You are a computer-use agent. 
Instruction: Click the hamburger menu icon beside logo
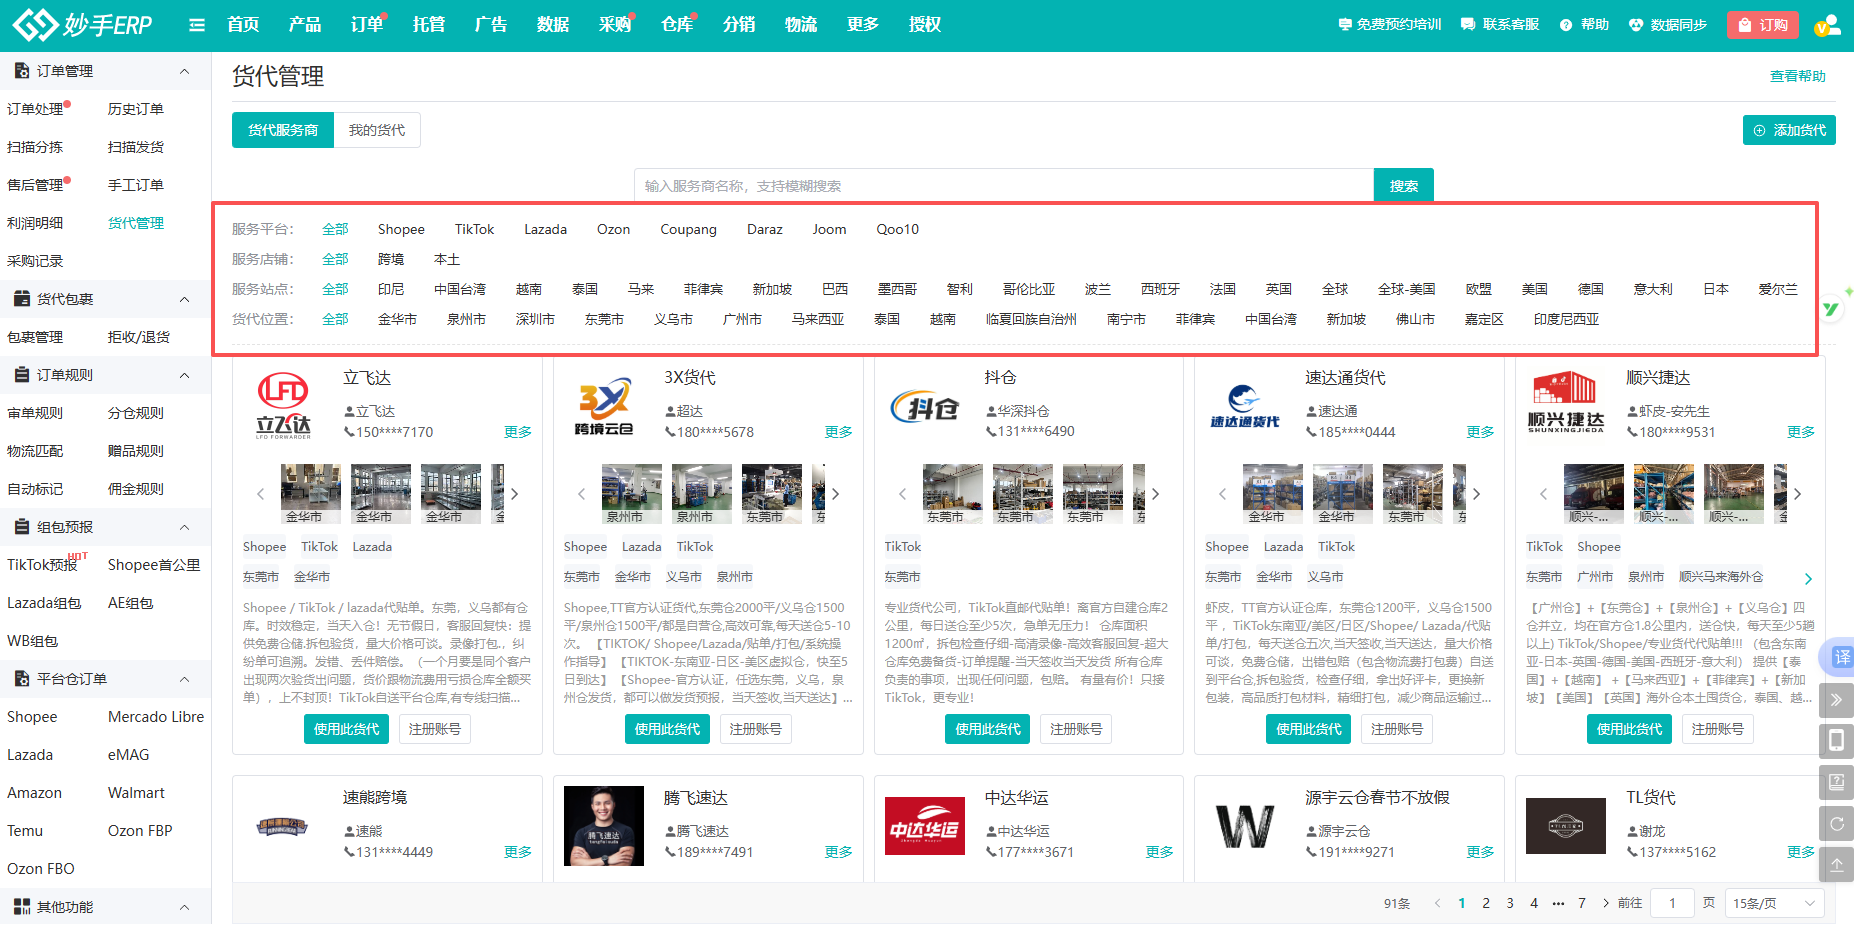pos(197,25)
